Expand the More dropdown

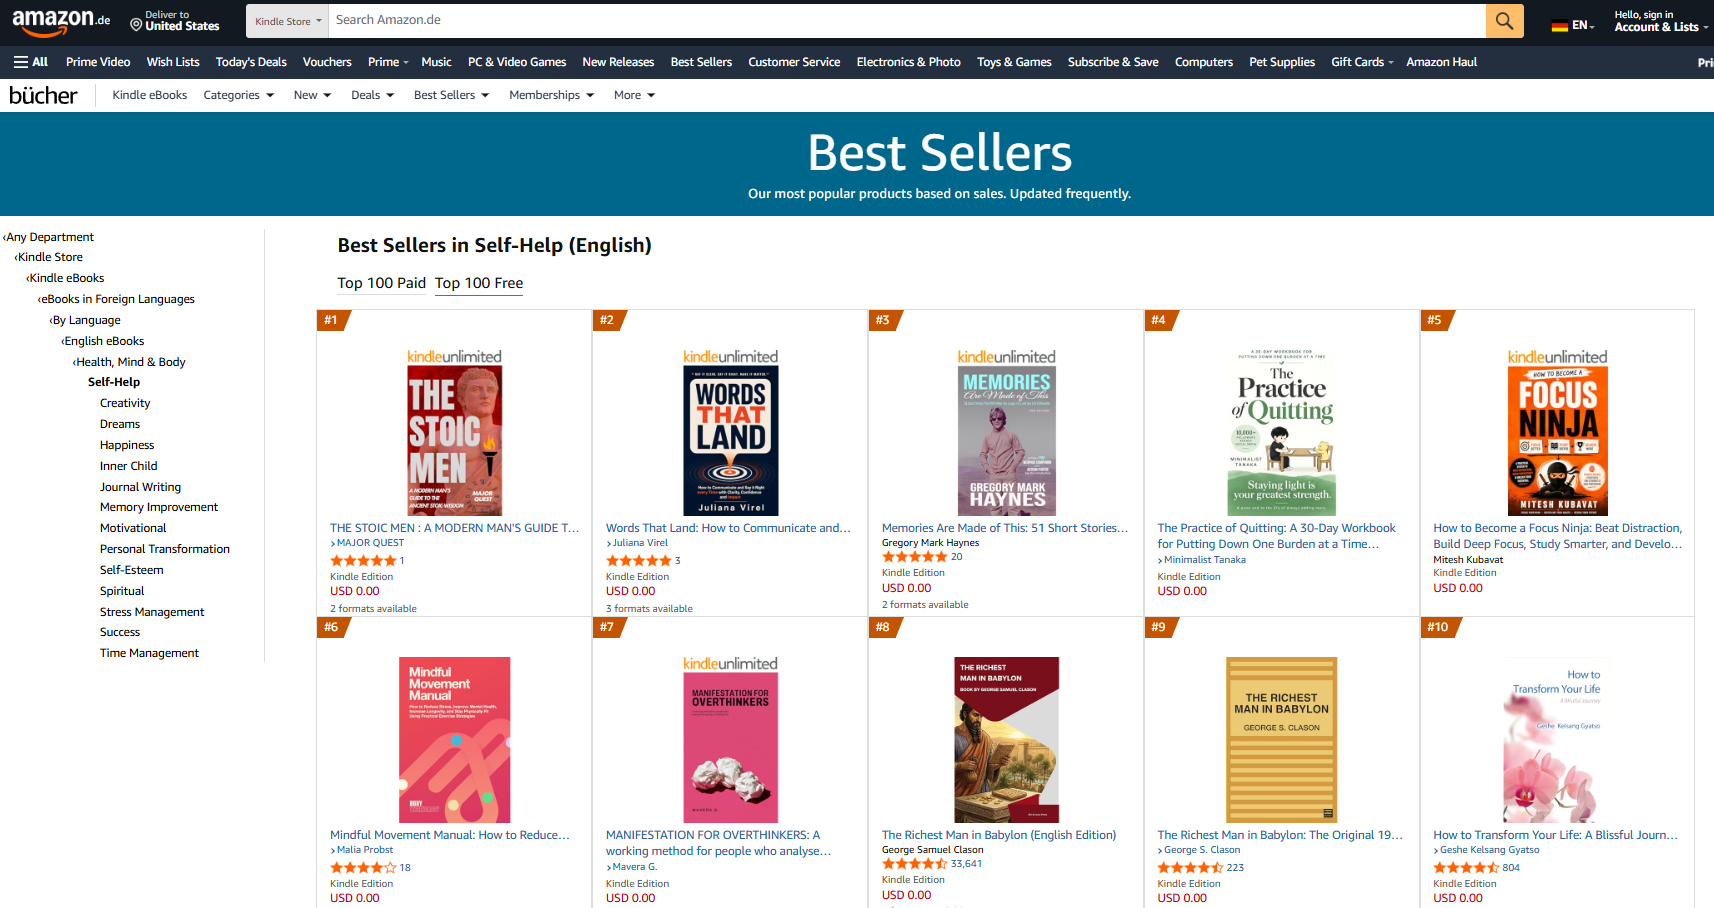[x=635, y=95]
